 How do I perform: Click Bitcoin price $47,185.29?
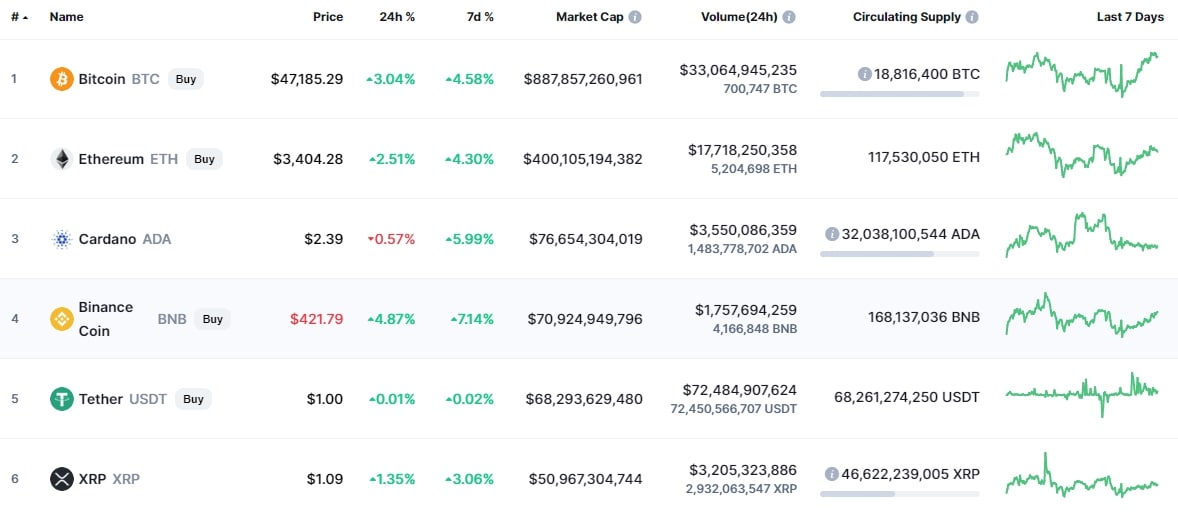pyautogui.click(x=307, y=78)
